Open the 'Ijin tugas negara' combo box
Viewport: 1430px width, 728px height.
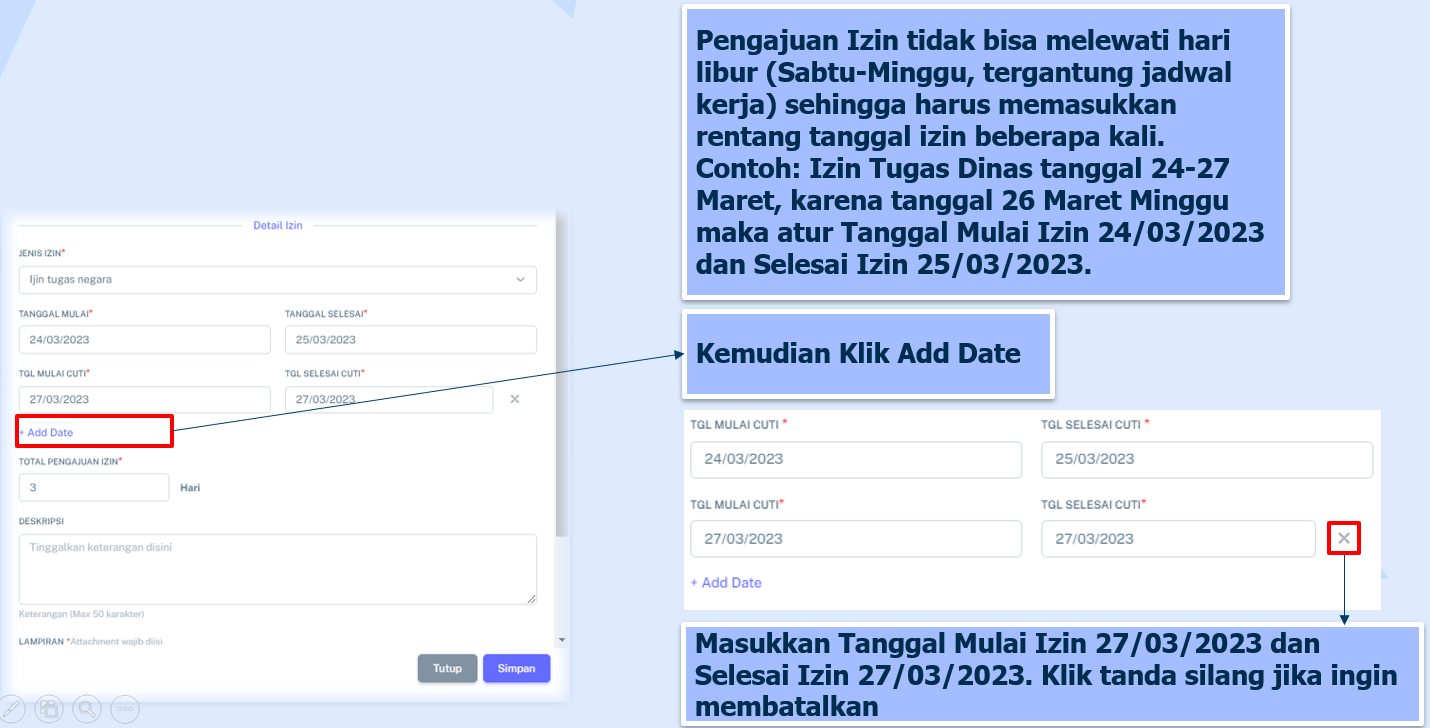270,280
